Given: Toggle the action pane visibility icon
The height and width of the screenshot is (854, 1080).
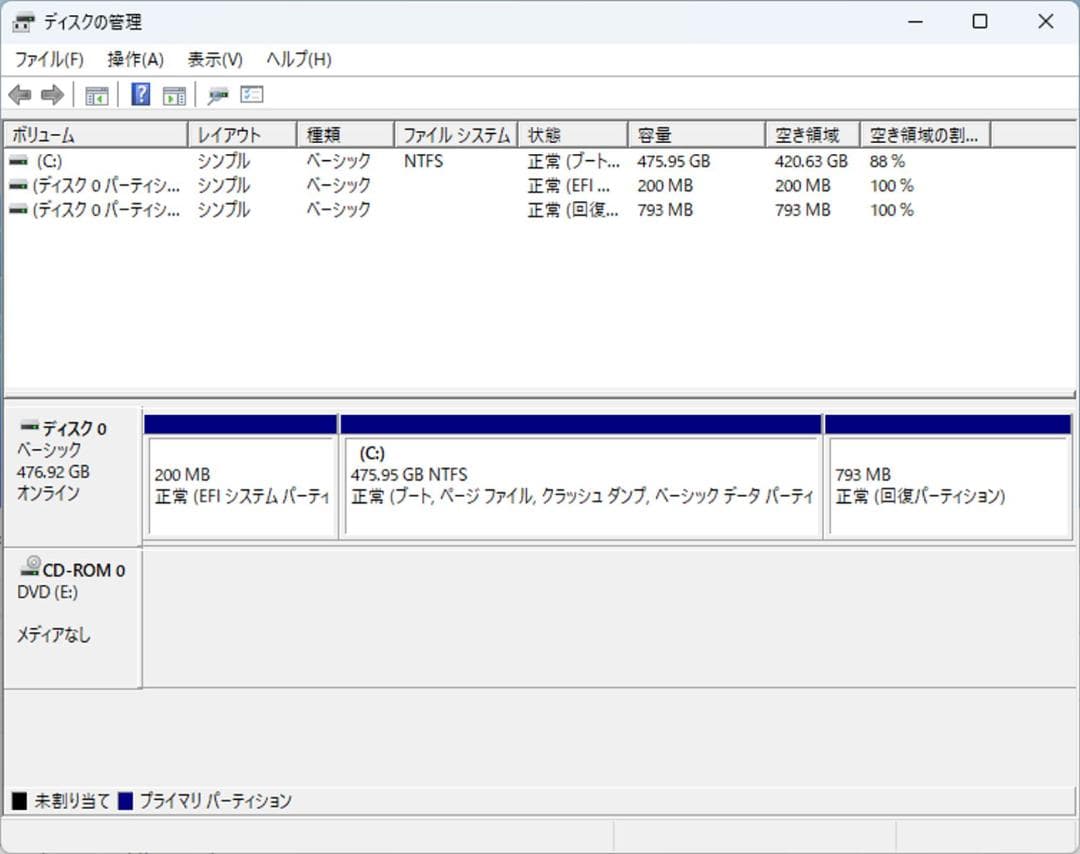Looking at the screenshot, I should pyautogui.click(x=173, y=94).
